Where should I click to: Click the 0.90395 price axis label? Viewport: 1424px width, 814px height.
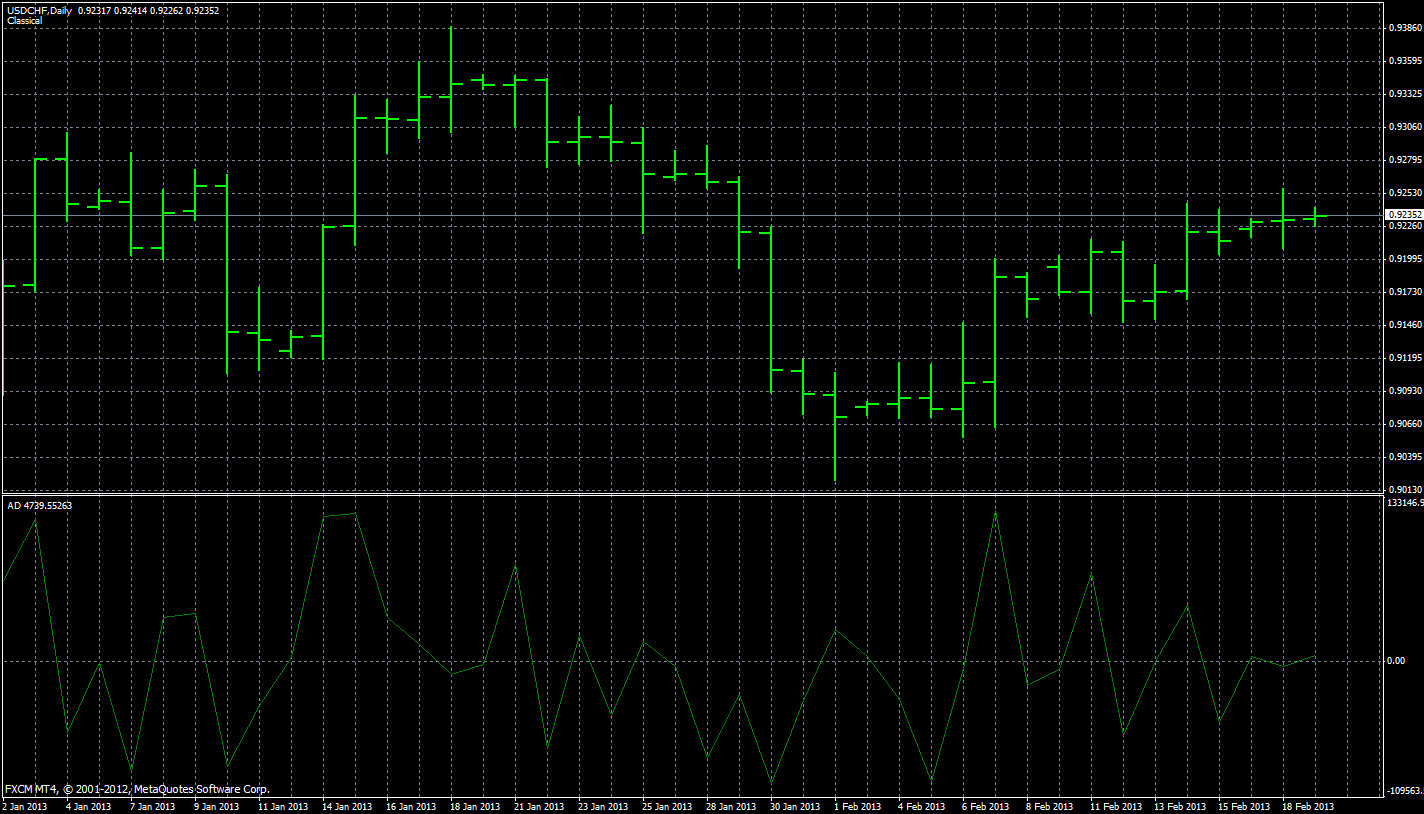pyautogui.click(x=1405, y=457)
